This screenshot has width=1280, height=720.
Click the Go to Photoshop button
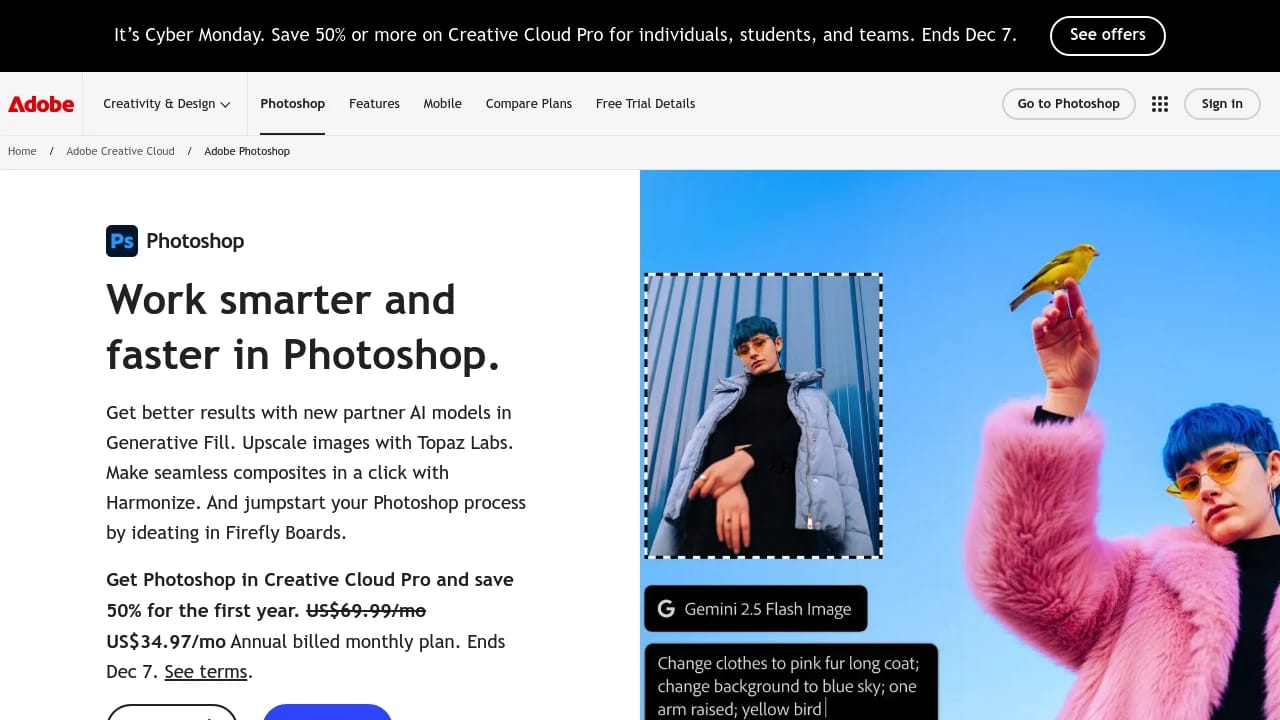(1068, 103)
